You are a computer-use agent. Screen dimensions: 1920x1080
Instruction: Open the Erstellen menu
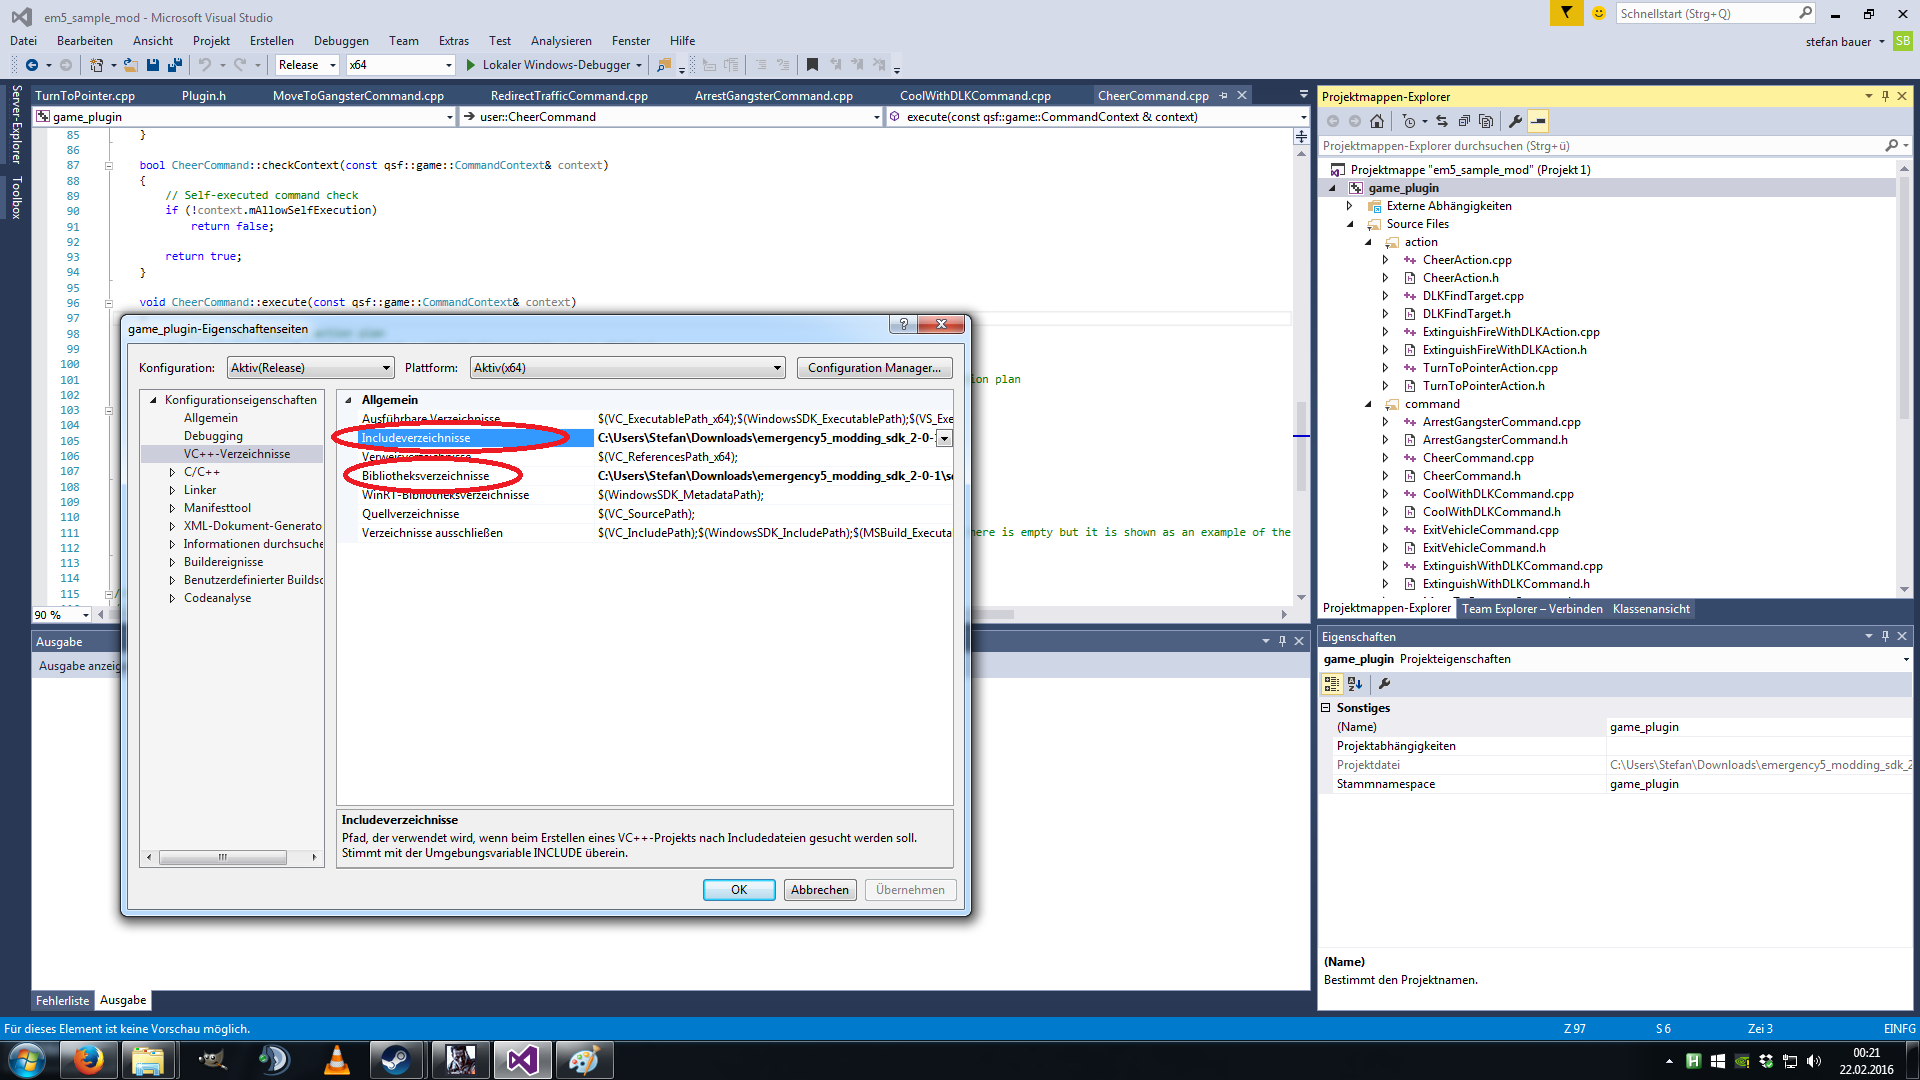click(x=272, y=41)
